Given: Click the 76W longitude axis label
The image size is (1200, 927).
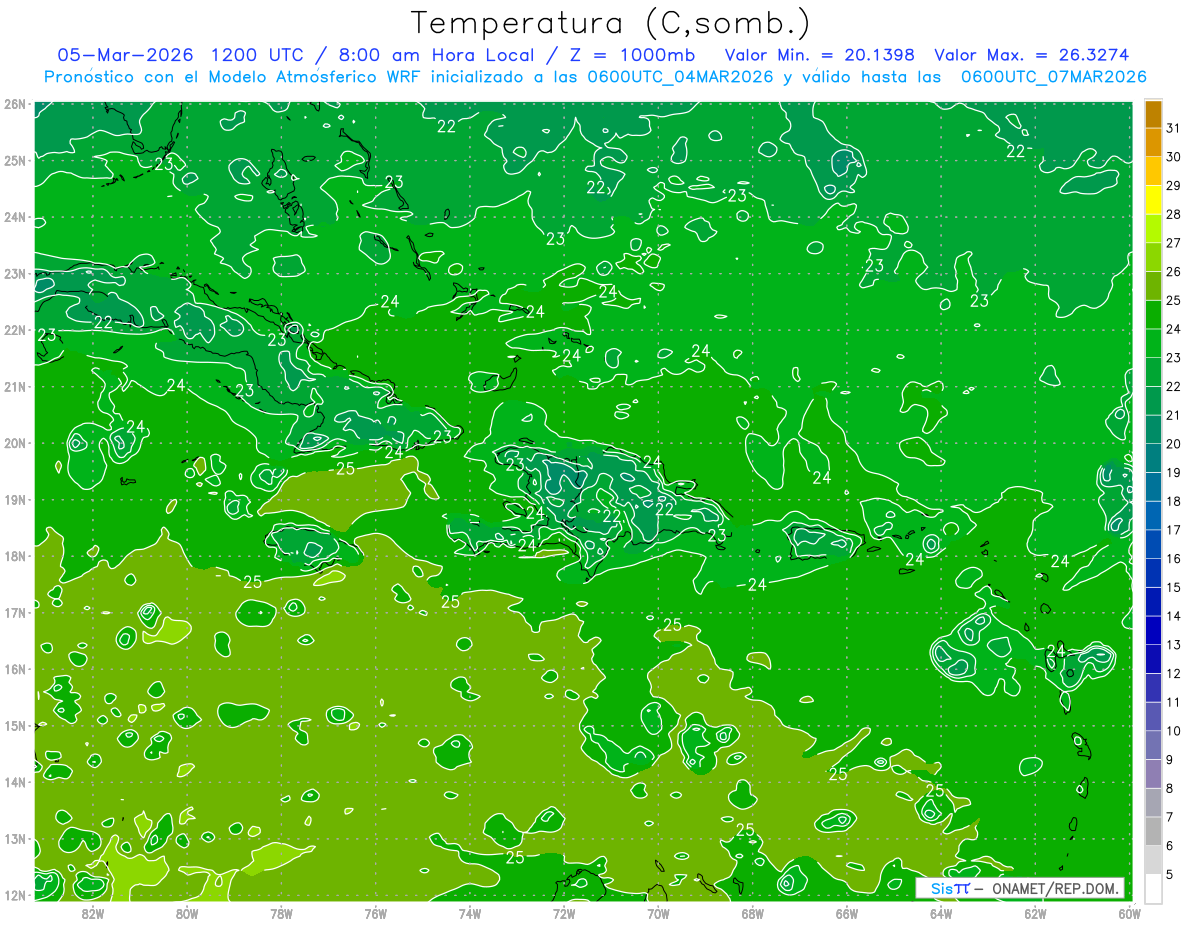Looking at the screenshot, I should 375,913.
